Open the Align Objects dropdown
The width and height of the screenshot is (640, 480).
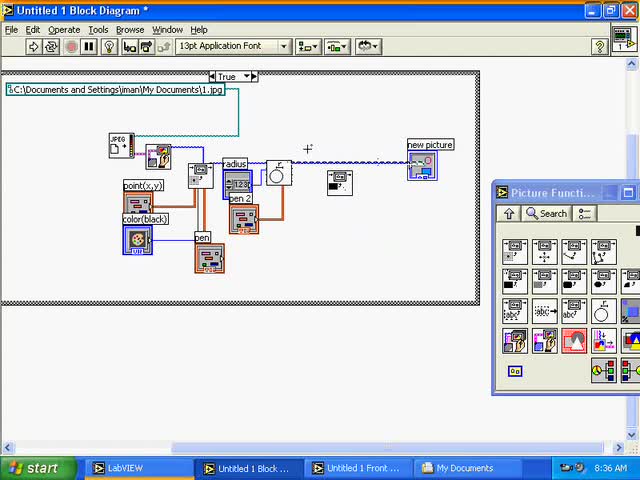308,47
